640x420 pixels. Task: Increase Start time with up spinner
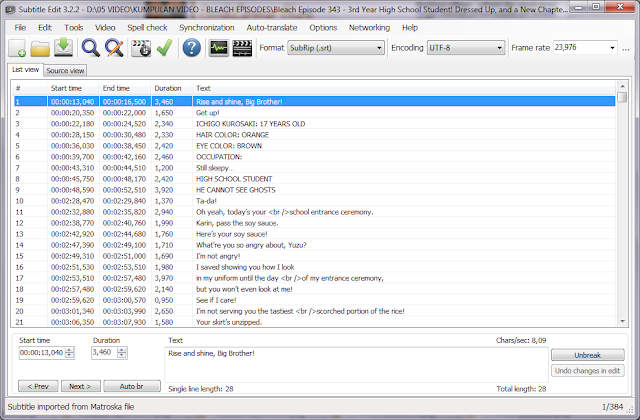[x=70, y=350]
